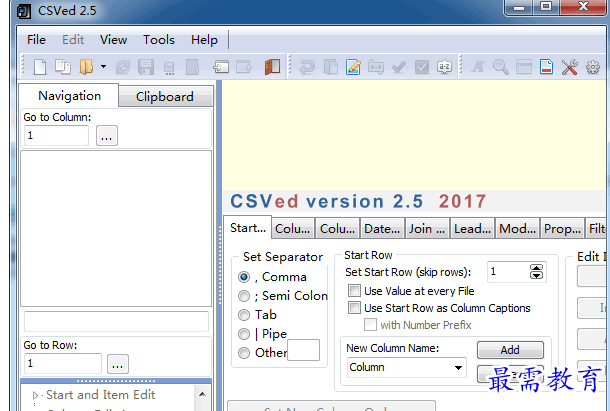Select the Pipe separator option
This screenshot has width=610, height=411.
point(244,334)
